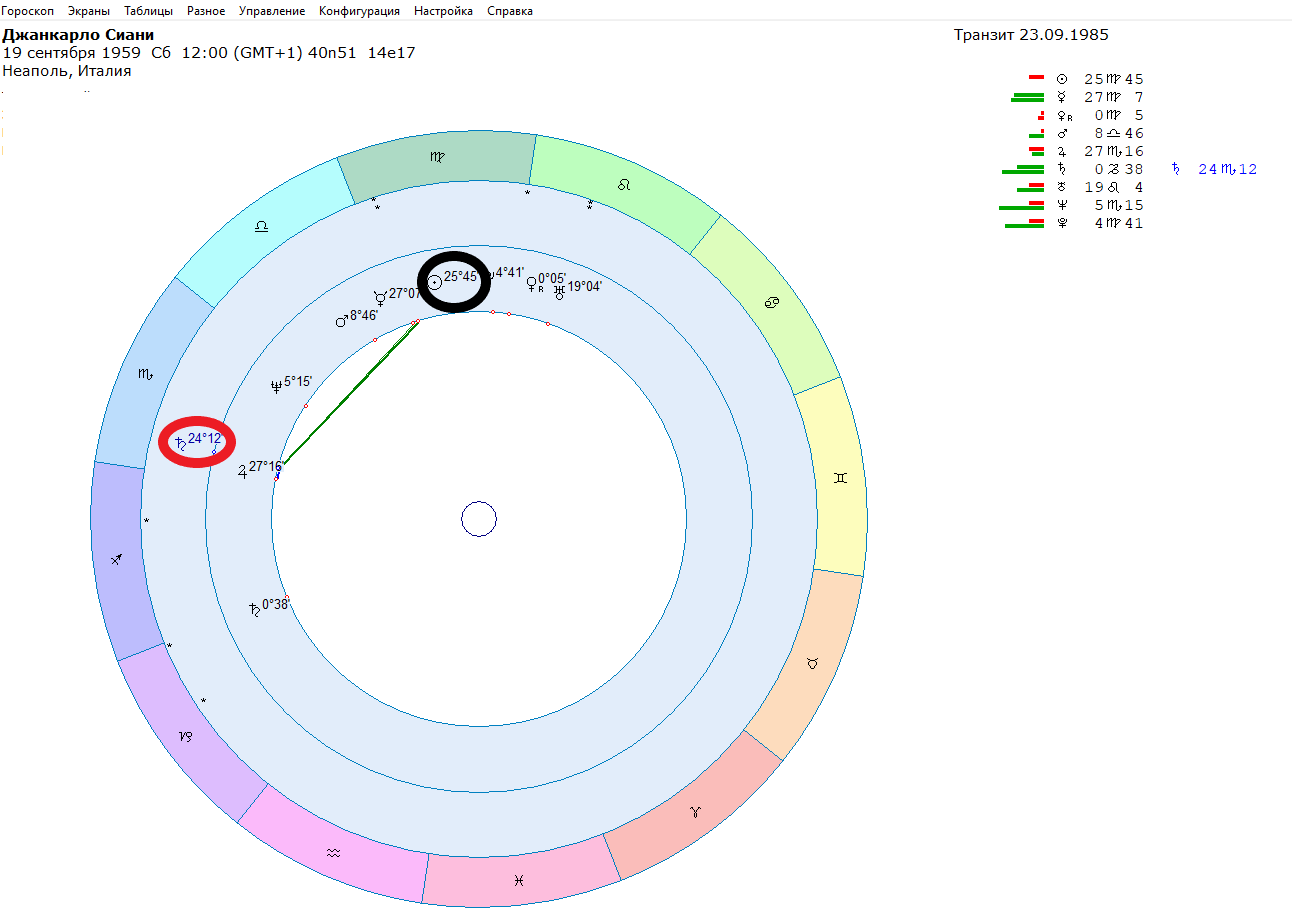Click the Scorpio sign on zodiac ring
The width and height of the screenshot is (1292, 924).
[x=146, y=374]
